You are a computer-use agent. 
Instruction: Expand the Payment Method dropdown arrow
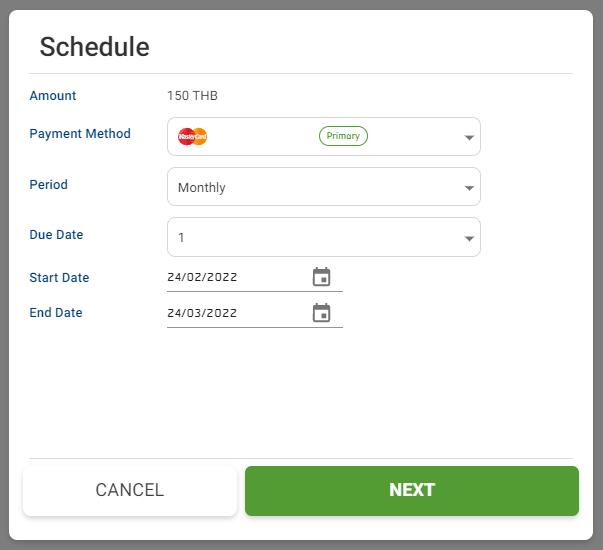coord(469,137)
